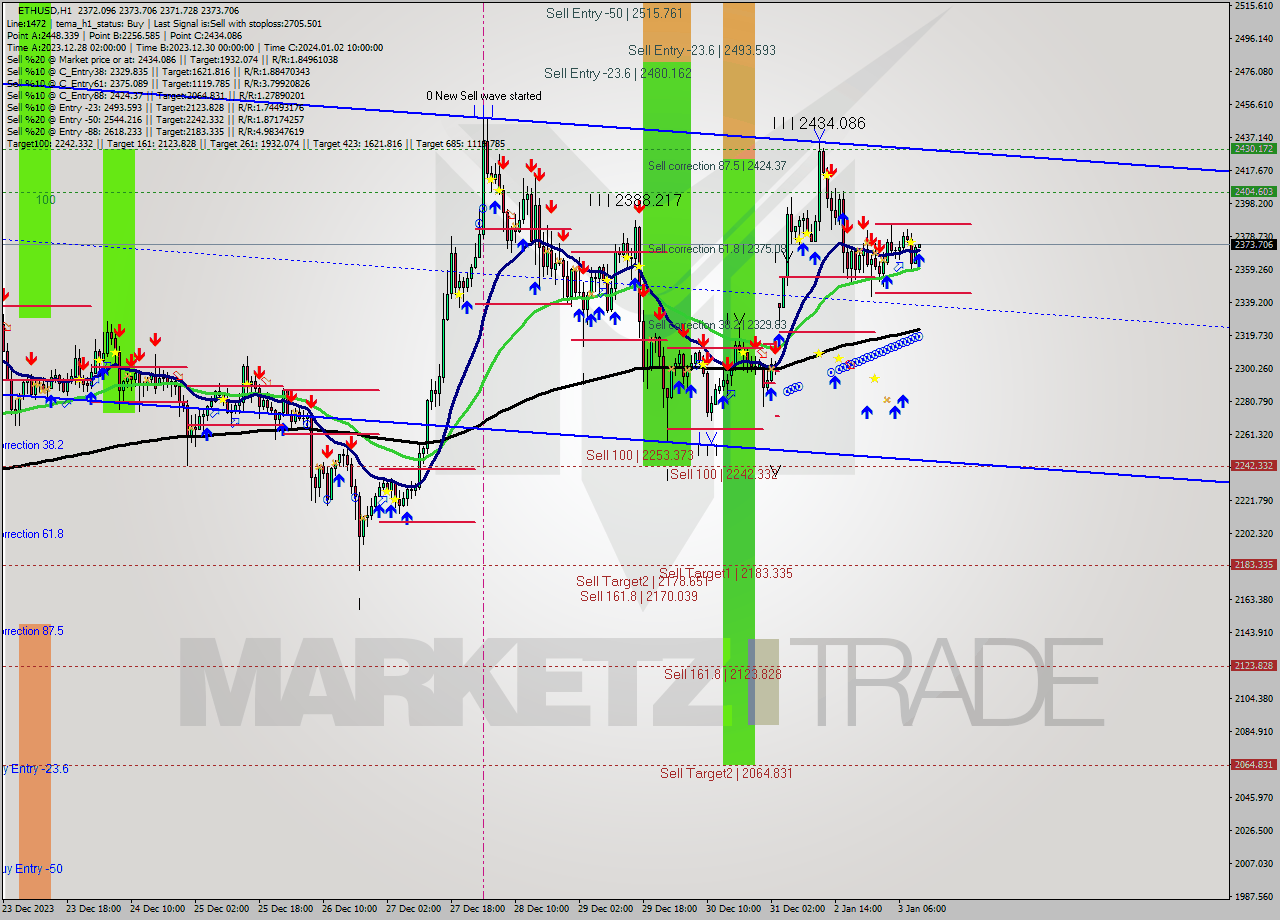Click the current price tag 2373.706
Viewport: 1280px width, 920px height.
(1253, 244)
